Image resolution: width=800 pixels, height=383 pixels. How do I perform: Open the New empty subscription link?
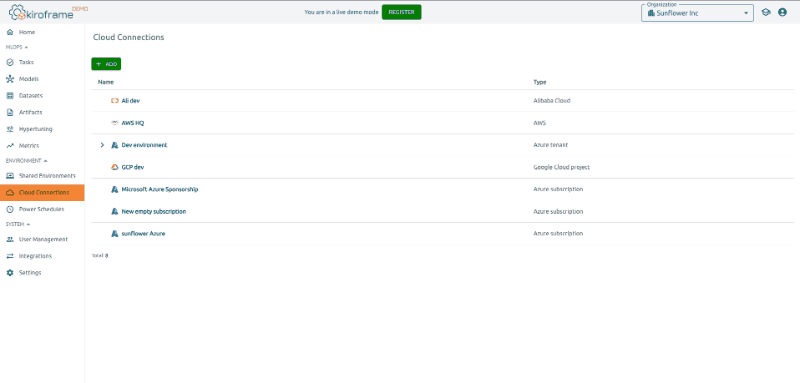pyautogui.click(x=154, y=212)
